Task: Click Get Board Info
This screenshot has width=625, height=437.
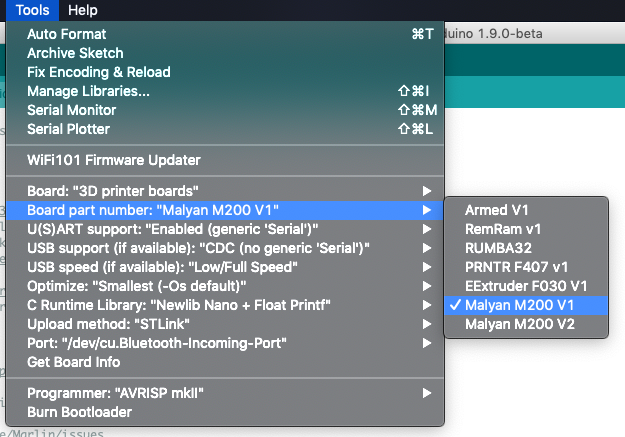Action: pyautogui.click(x=225, y=362)
